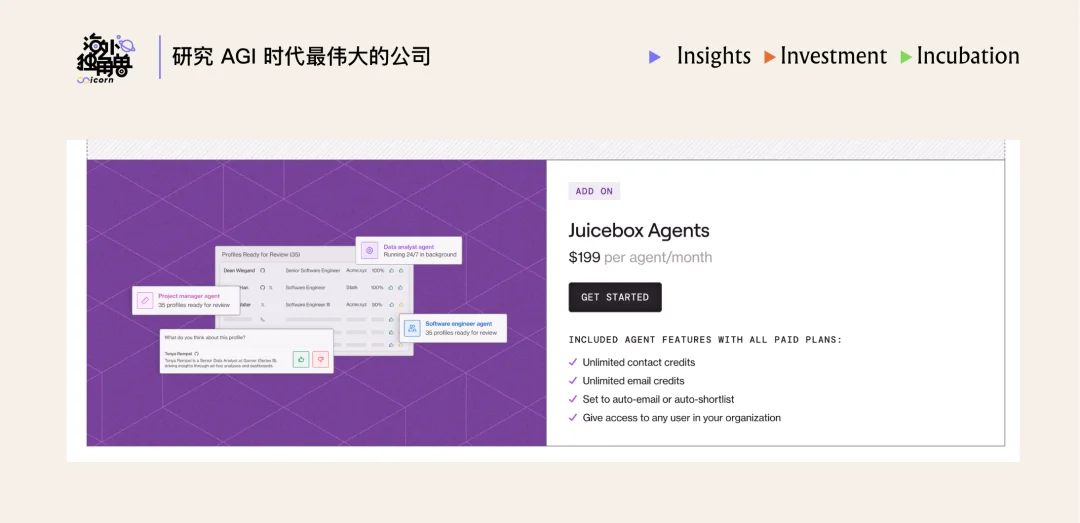Click the phone icon in the placeholder row

[x=262, y=320]
